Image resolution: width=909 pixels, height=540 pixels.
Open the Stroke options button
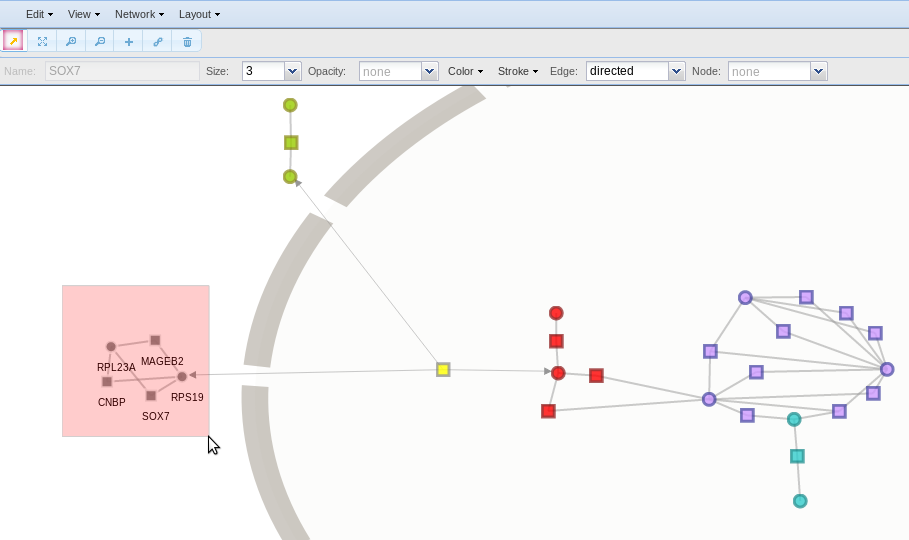tap(518, 71)
